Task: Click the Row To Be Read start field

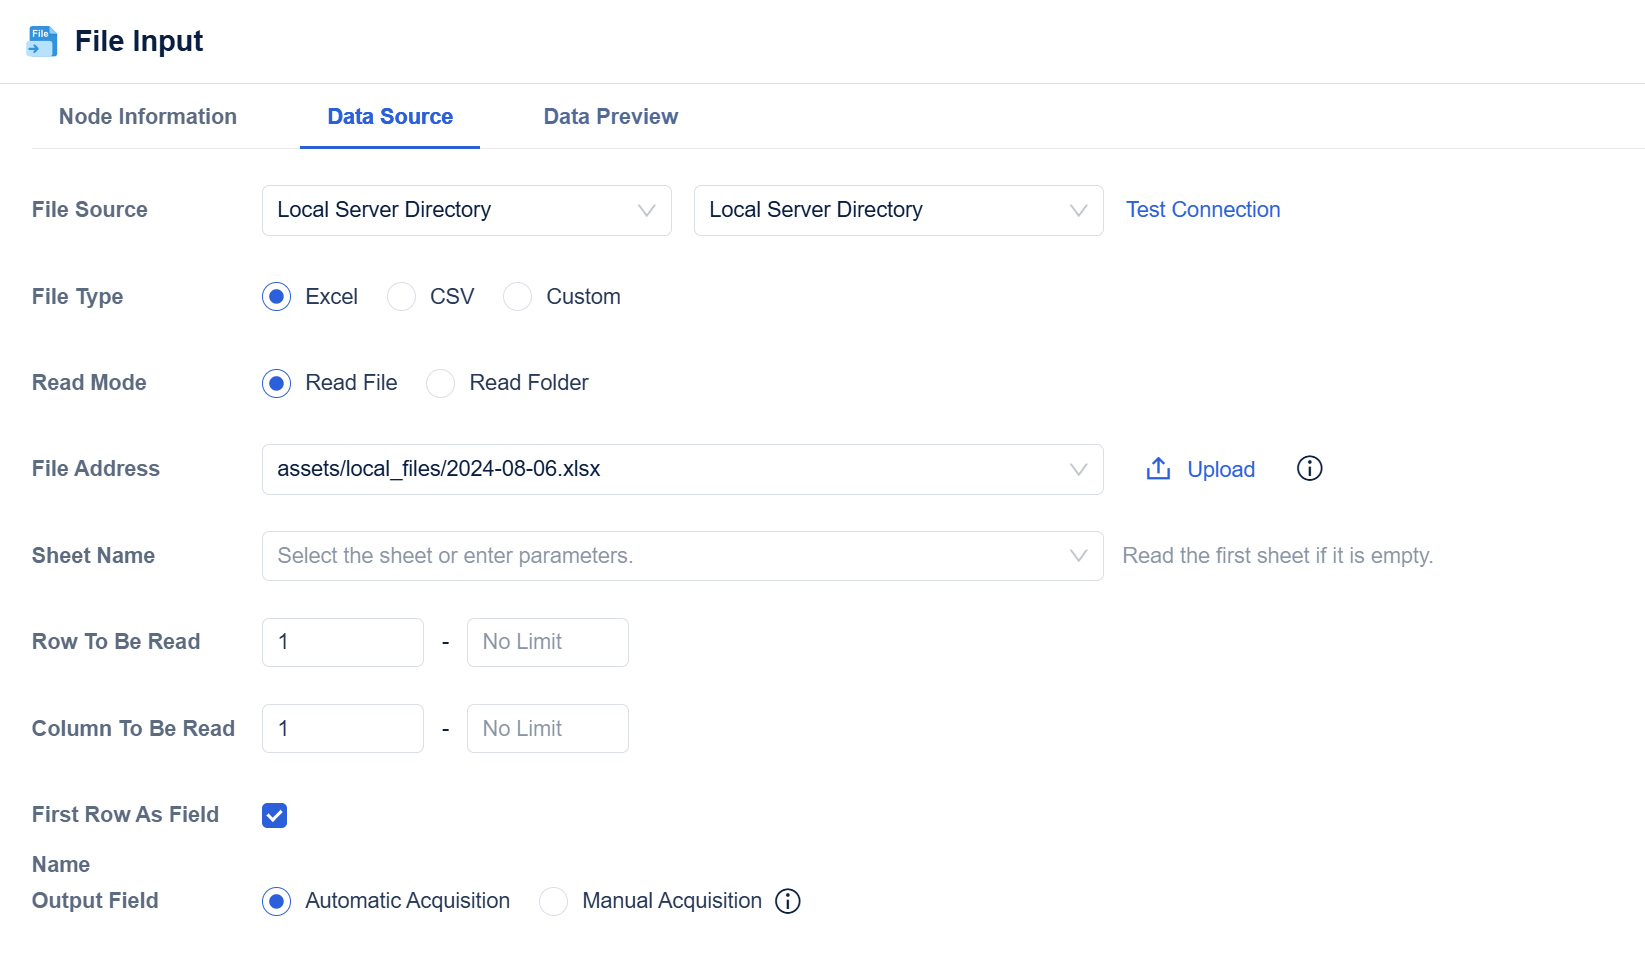Action: pos(343,642)
